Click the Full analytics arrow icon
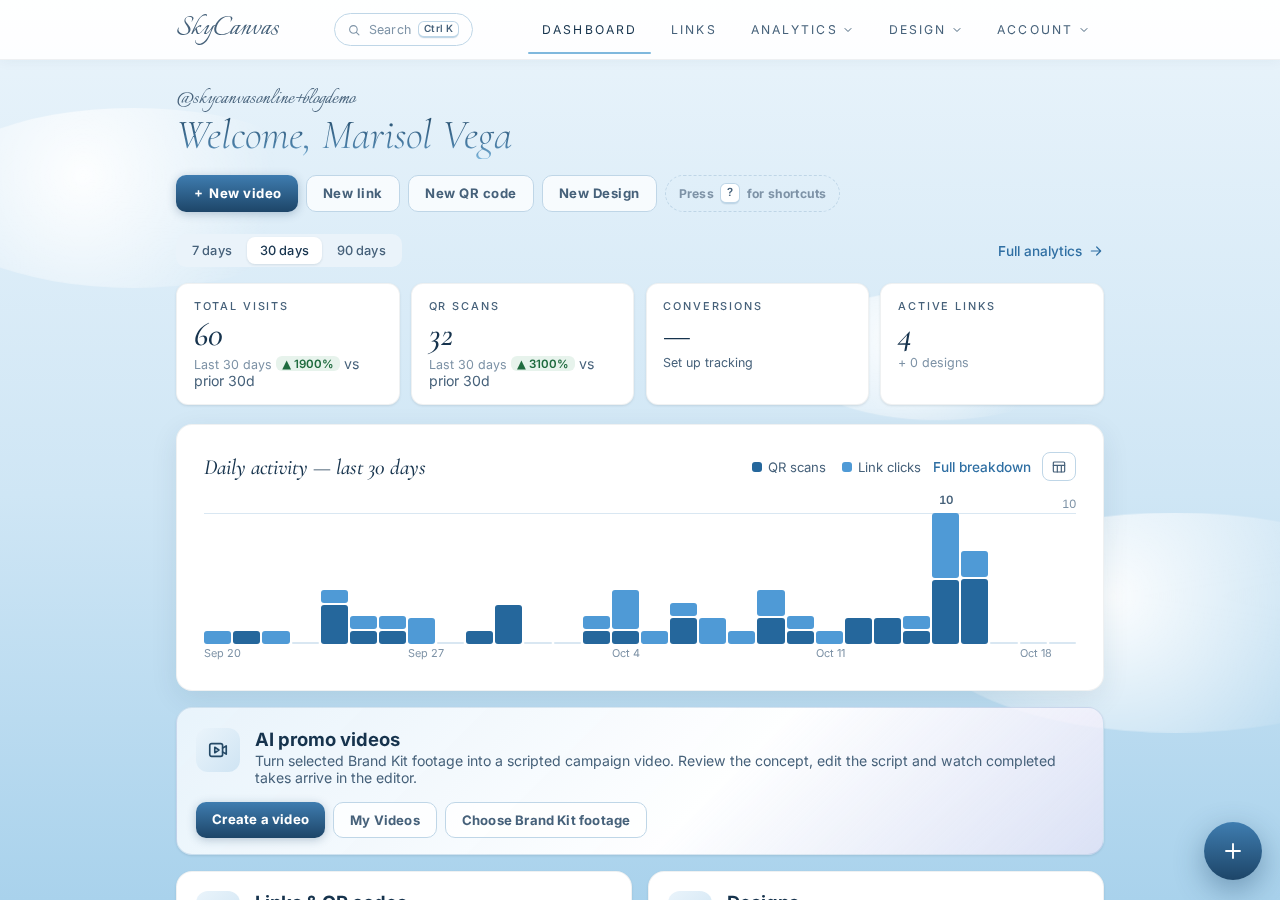The width and height of the screenshot is (1280, 900). click(1096, 251)
